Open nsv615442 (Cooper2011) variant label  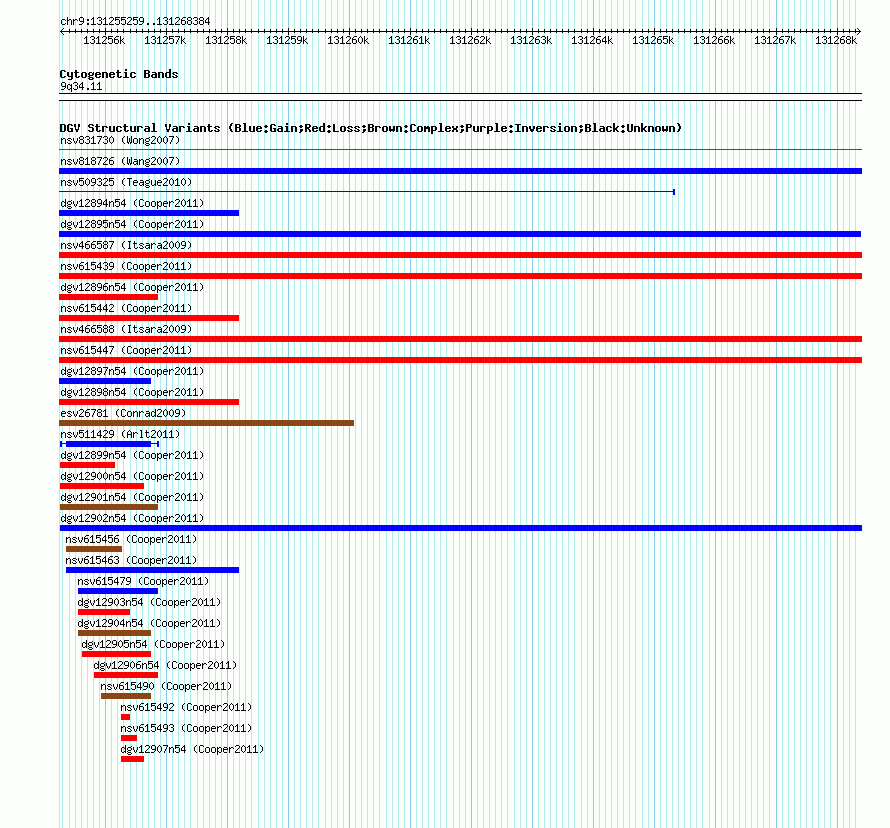[x=126, y=308]
